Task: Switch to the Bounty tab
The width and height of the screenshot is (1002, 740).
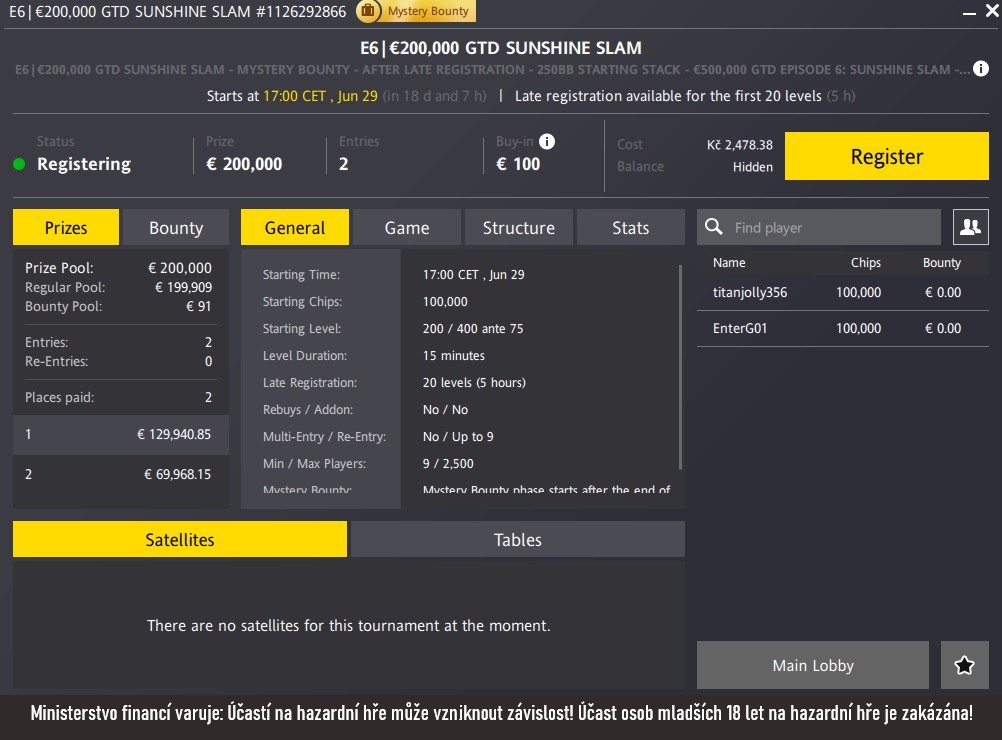Action: tap(176, 227)
